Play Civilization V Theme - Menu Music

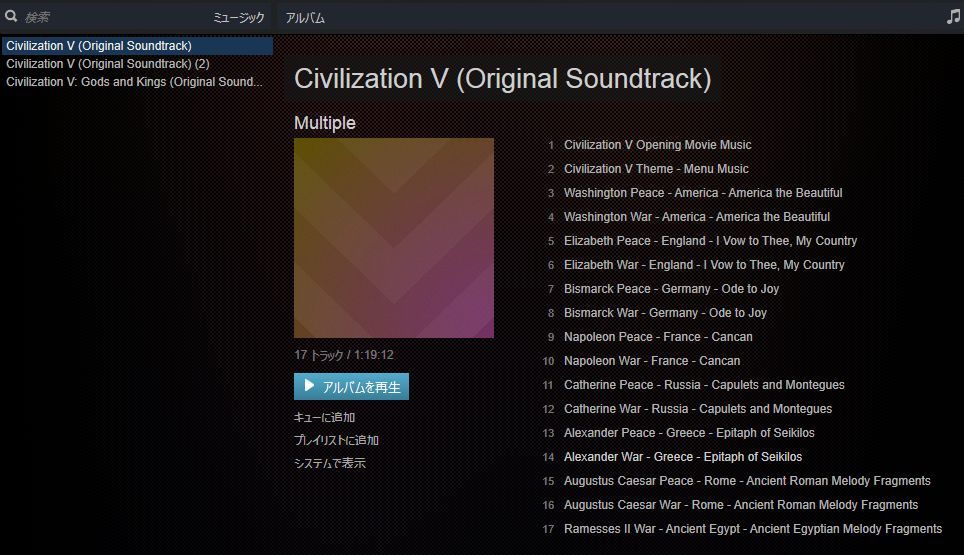coord(656,169)
